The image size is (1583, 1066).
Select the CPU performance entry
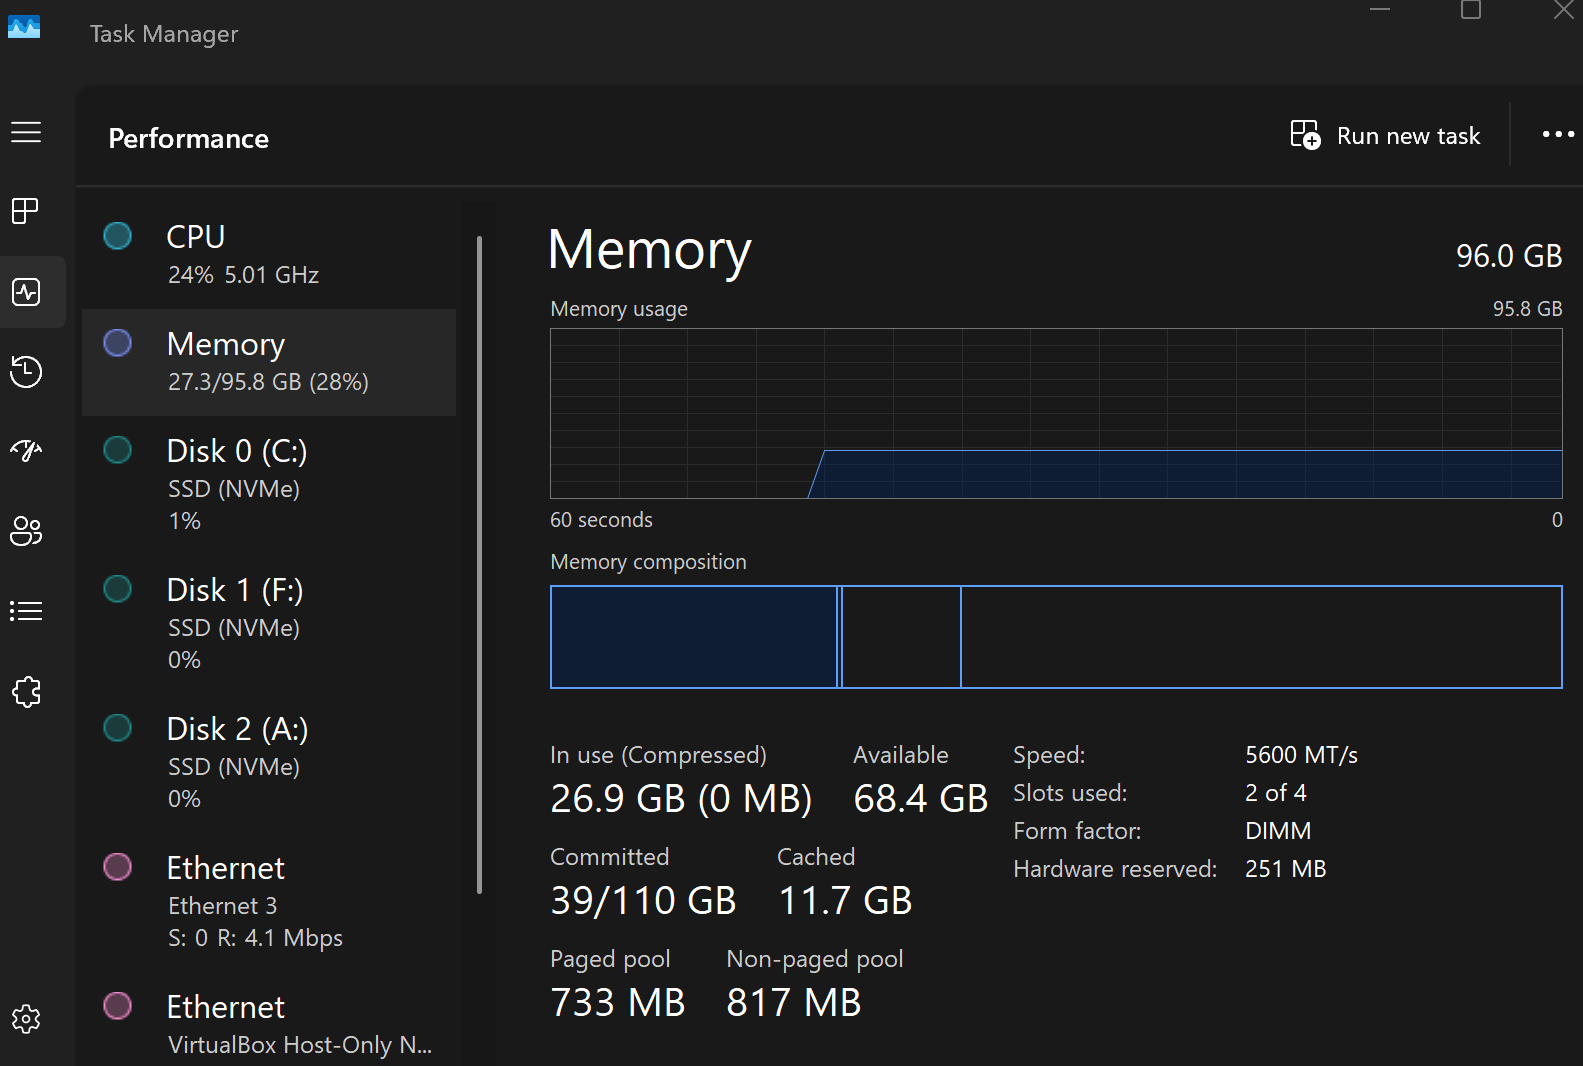(x=269, y=255)
